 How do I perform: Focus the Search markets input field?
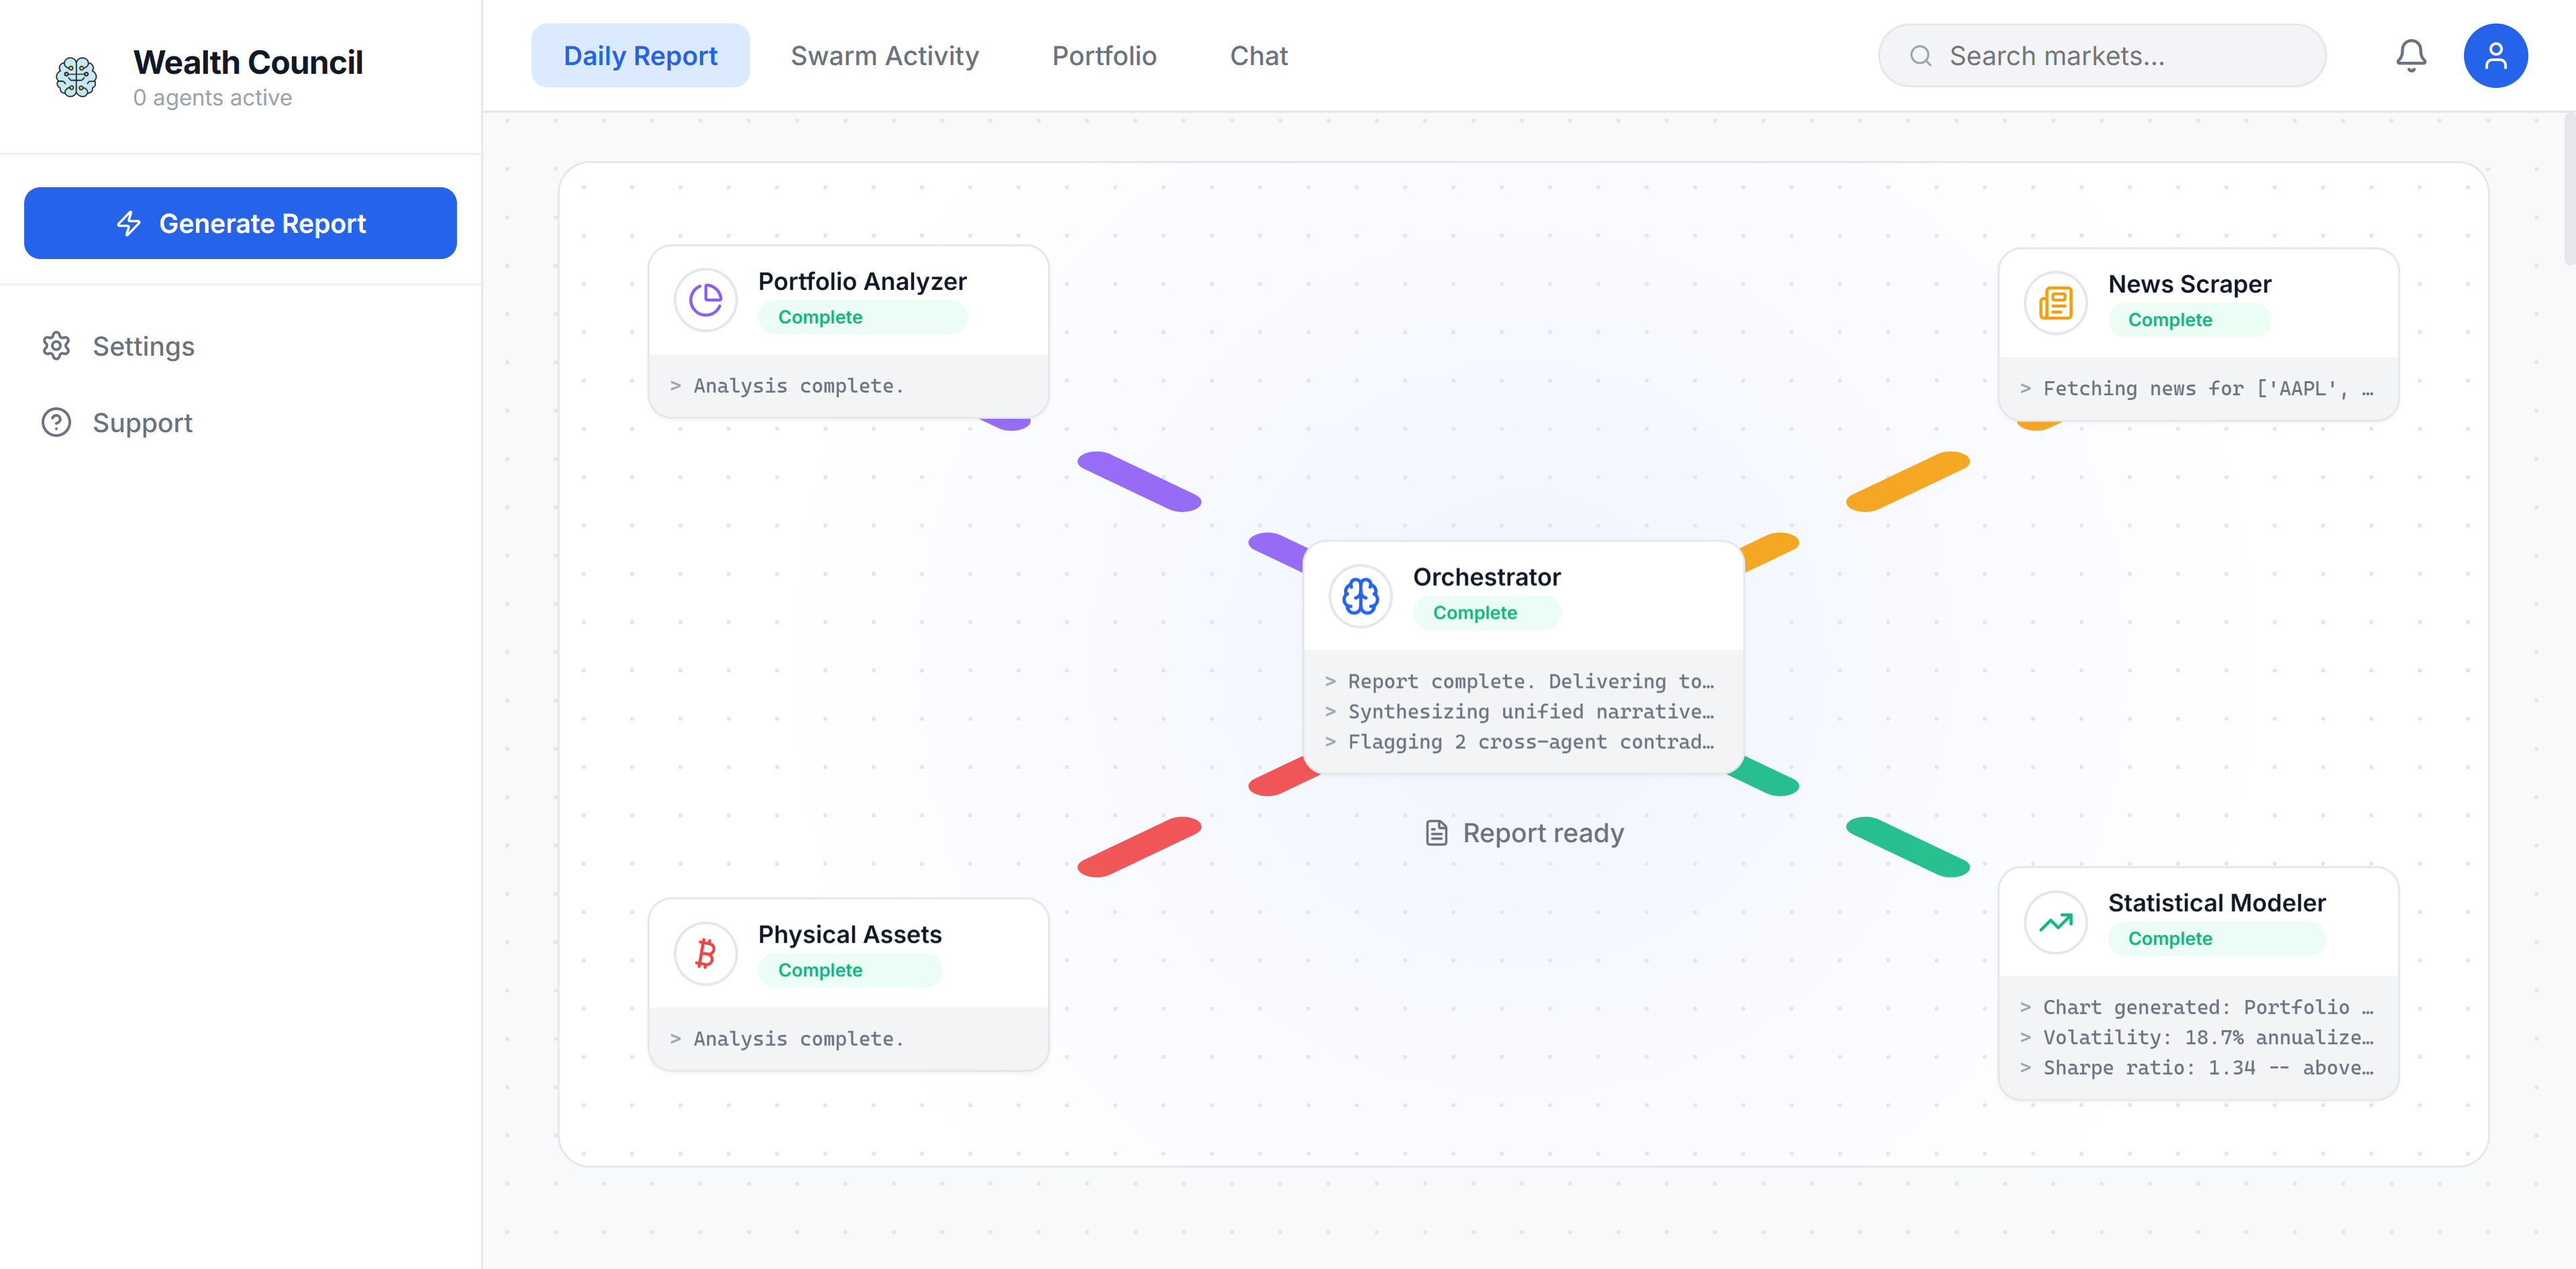click(x=2120, y=56)
